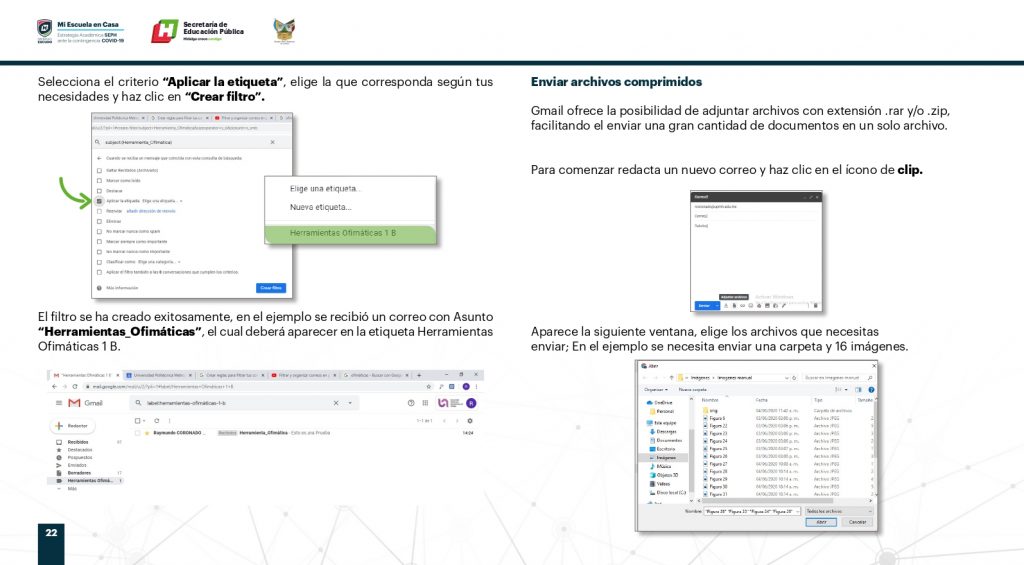Click 'Cancelar' in file dialog
Viewport: 1024px width, 565px height.
point(857,522)
